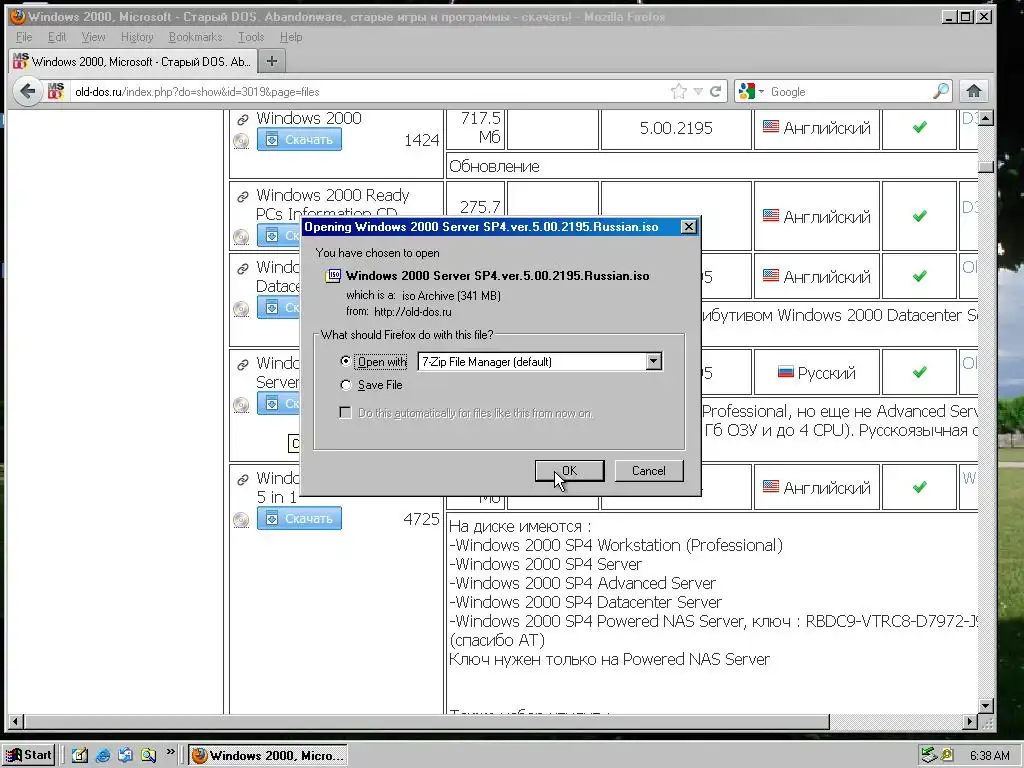Screen dimensions: 1024x768
Task: Open the Edit menu
Action: click(x=57, y=37)
